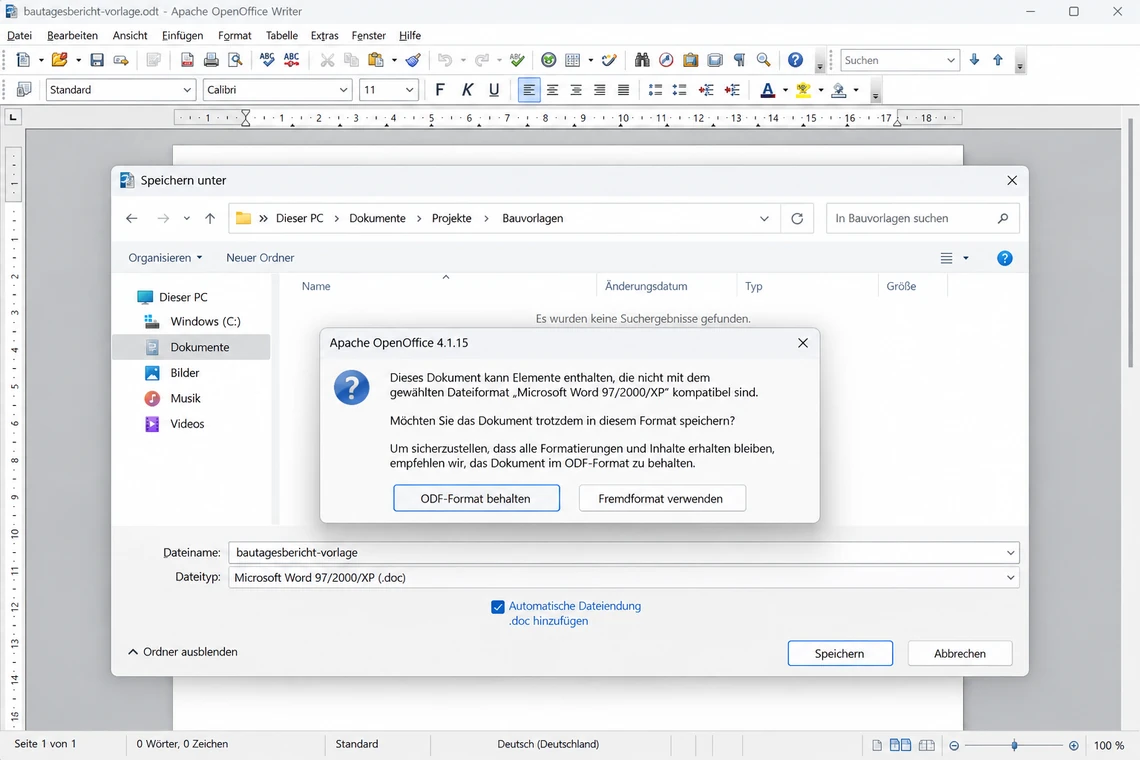Expand the Dateiname combo box arrow
This screenshot has height=760, width=1140.
(x=1010, y=553)
